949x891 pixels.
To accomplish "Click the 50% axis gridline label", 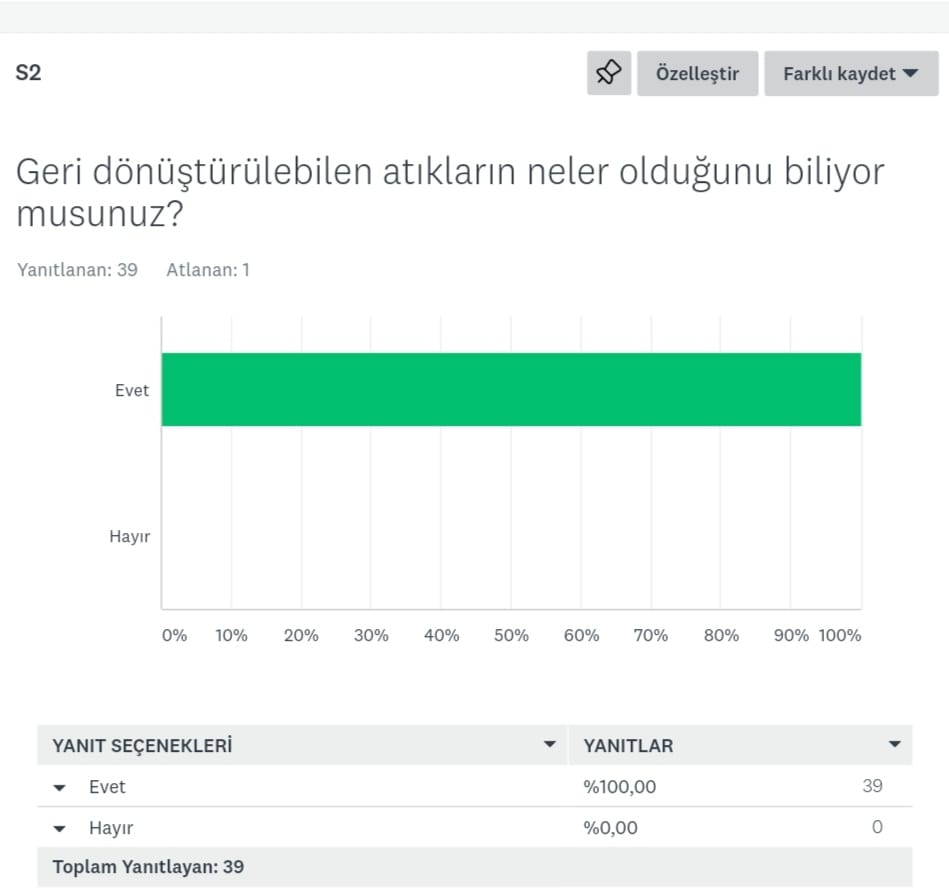I will coord(511,634).
